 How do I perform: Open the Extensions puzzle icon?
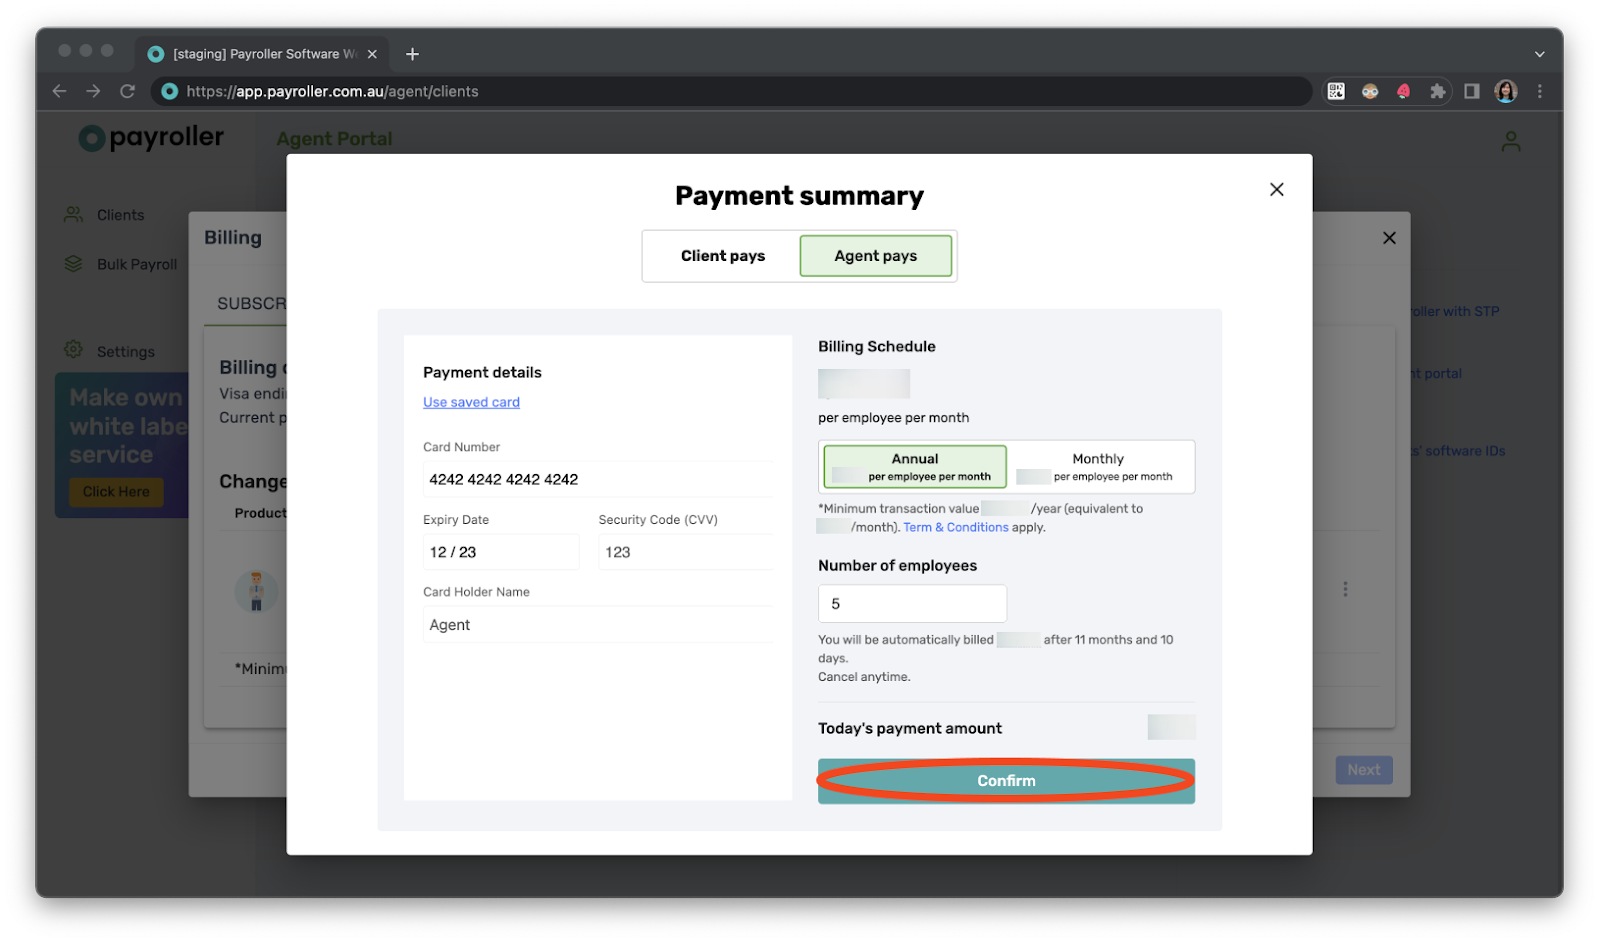coord(1437,91)
